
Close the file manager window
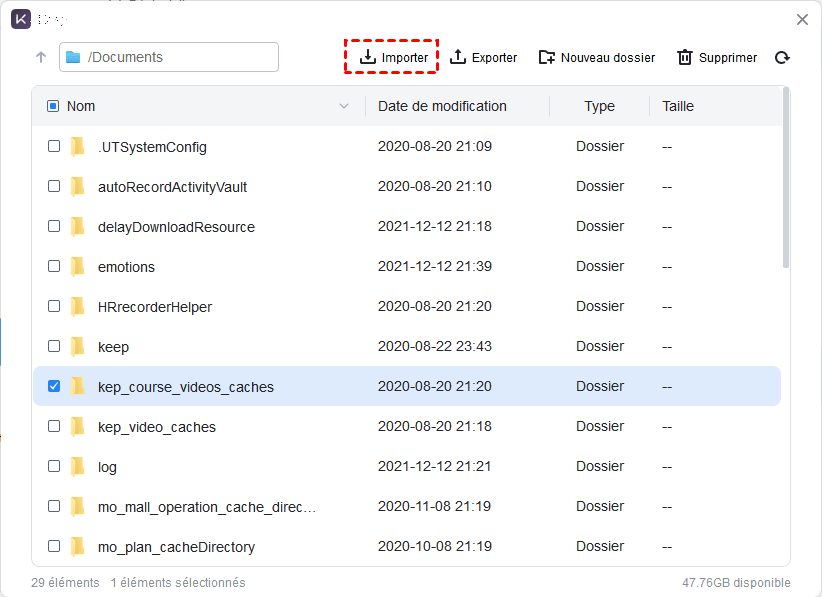tap(802, 19)
